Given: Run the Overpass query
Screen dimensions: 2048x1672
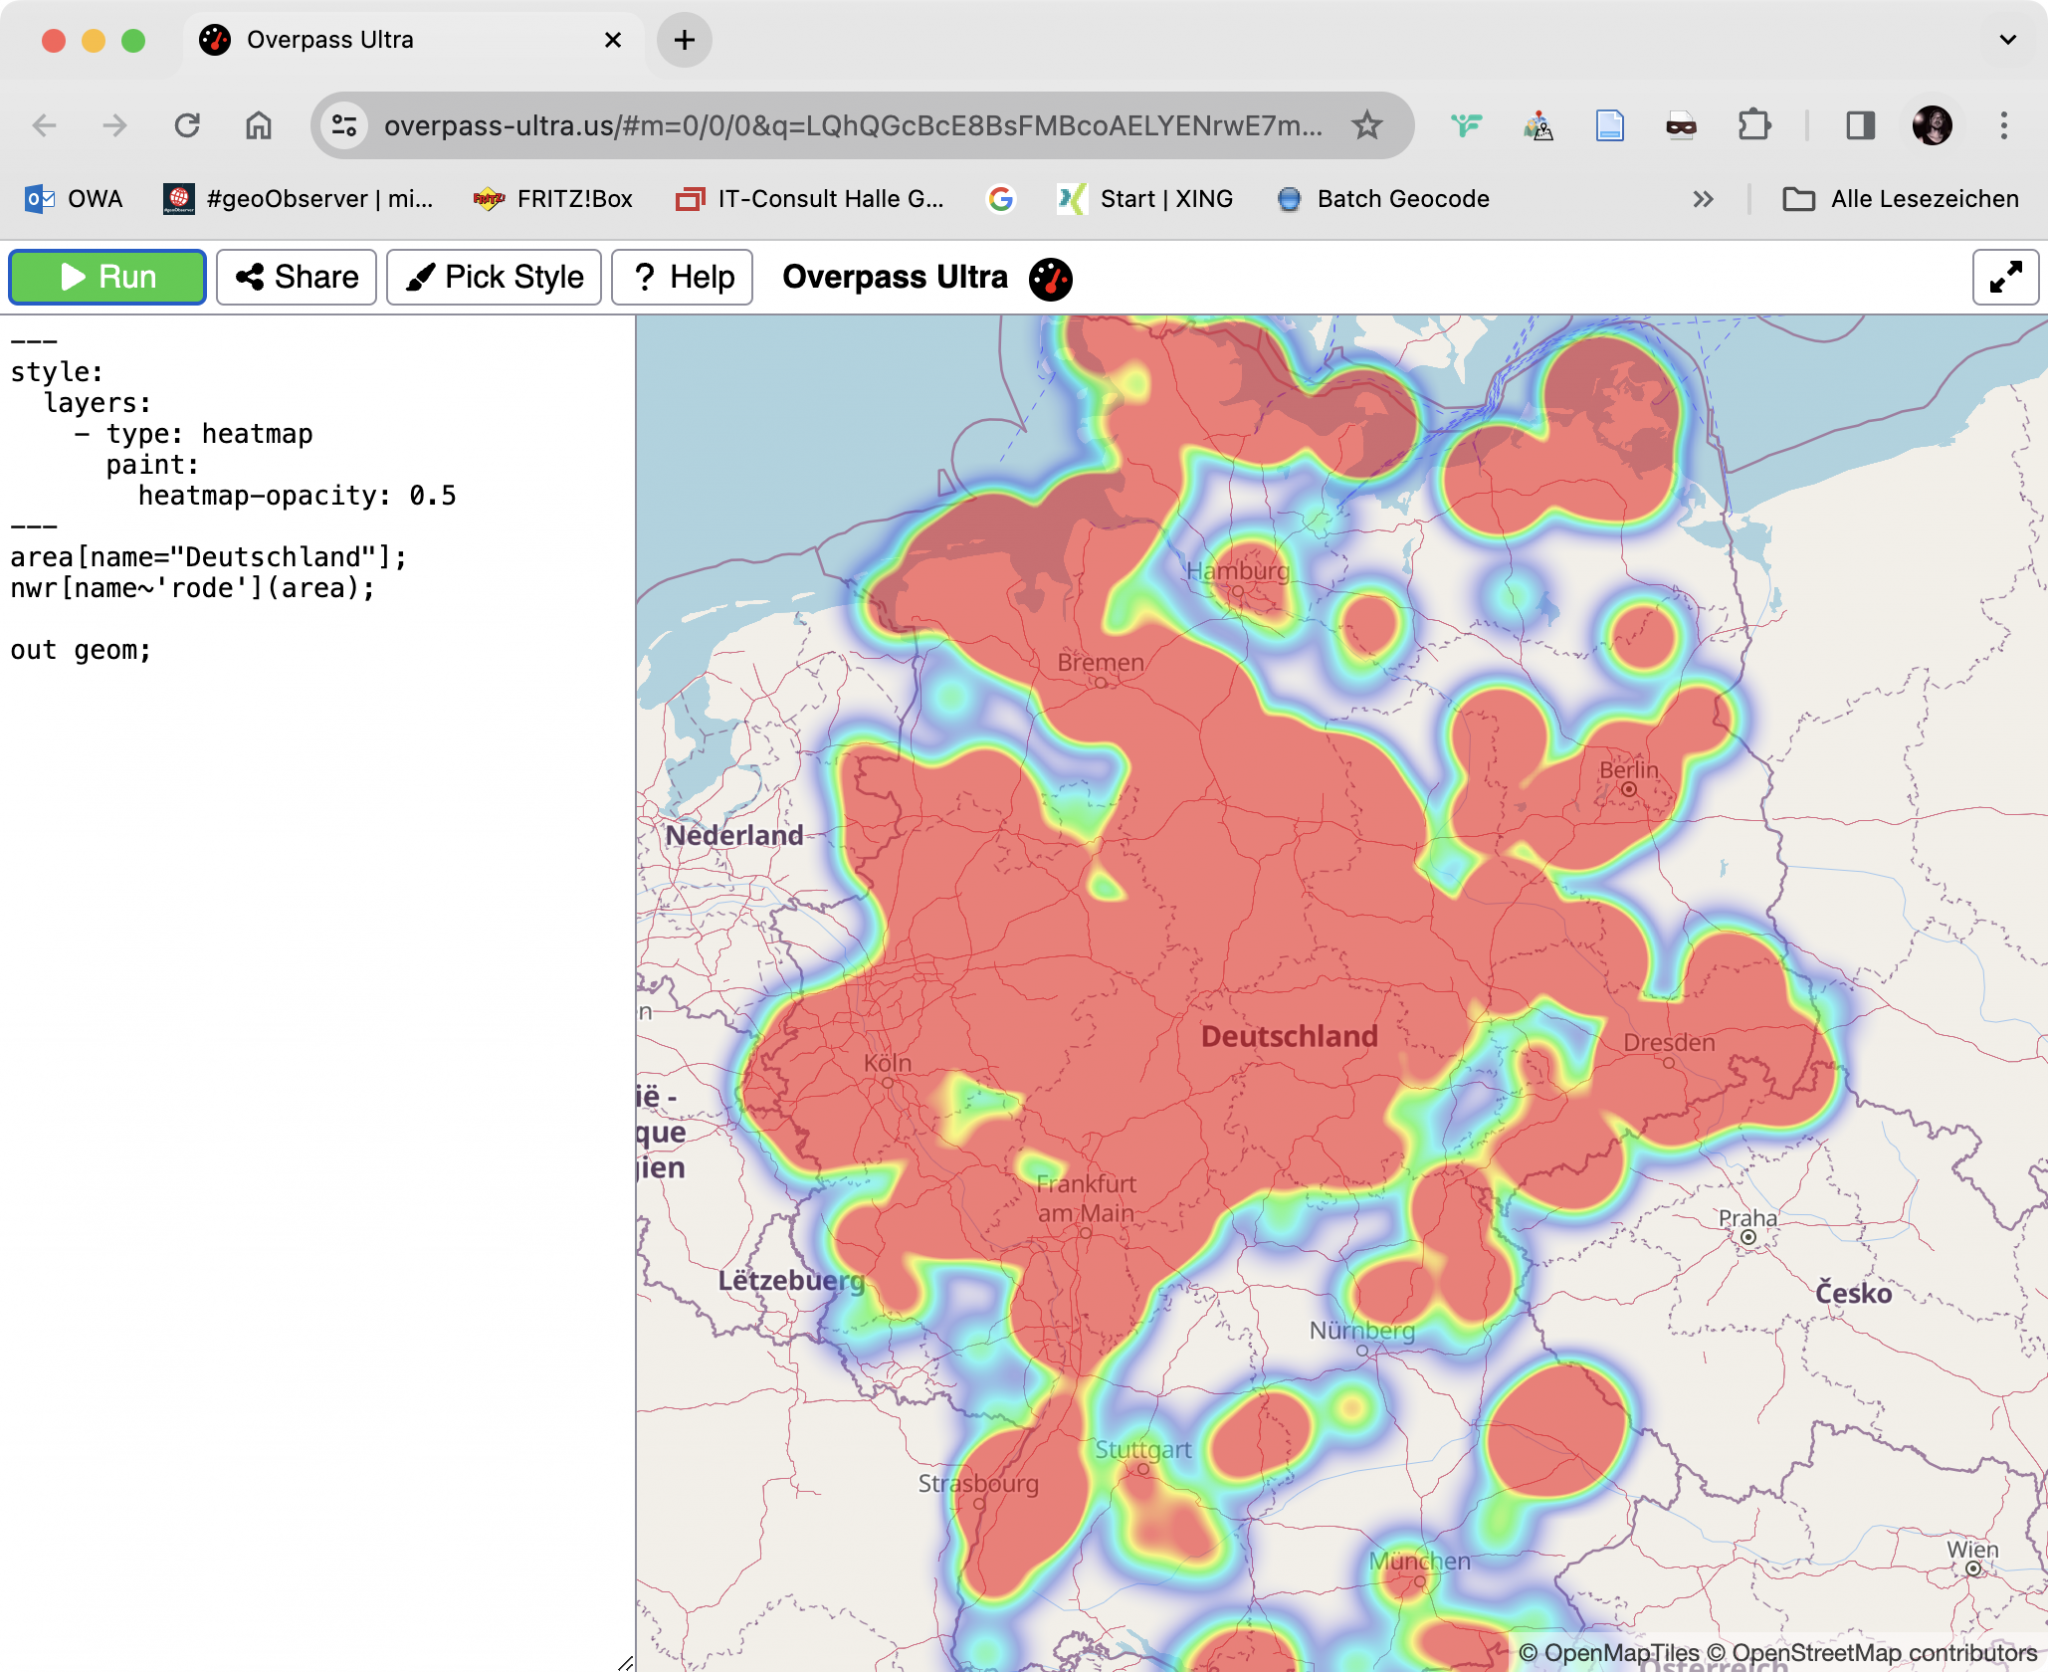Looking at the screenshot, I should pyautogui.click(x=107, y=277).
